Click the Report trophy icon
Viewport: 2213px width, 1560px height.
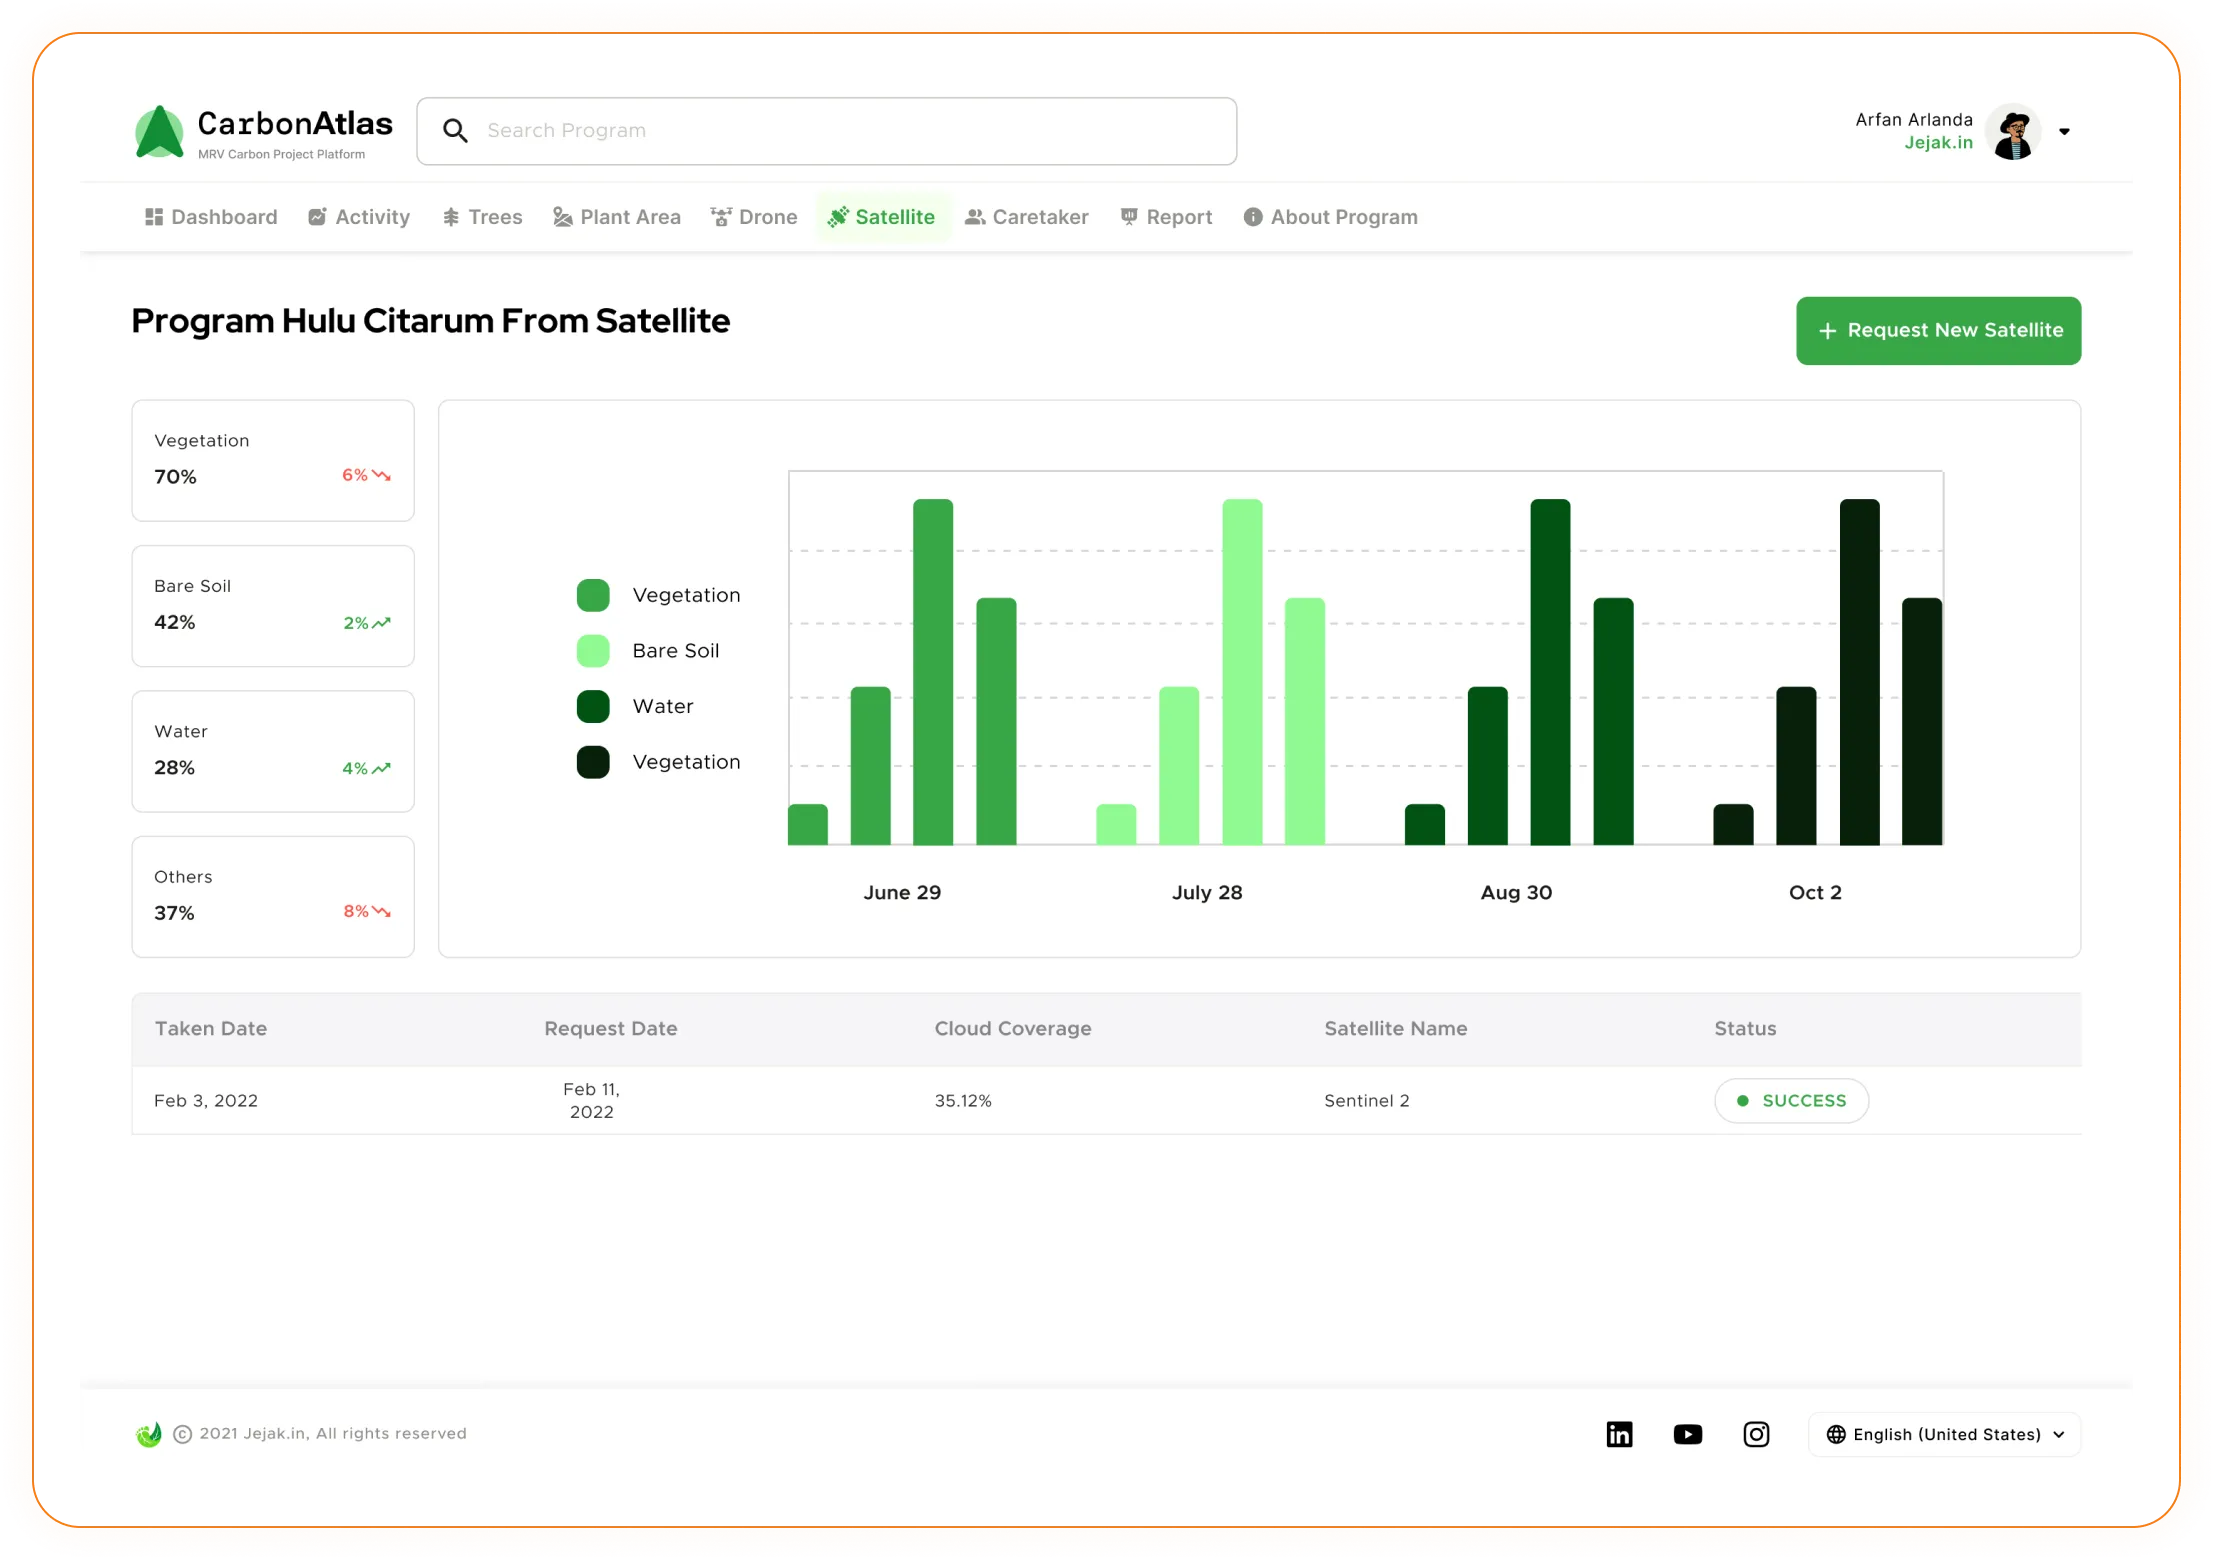(1127, 216)
